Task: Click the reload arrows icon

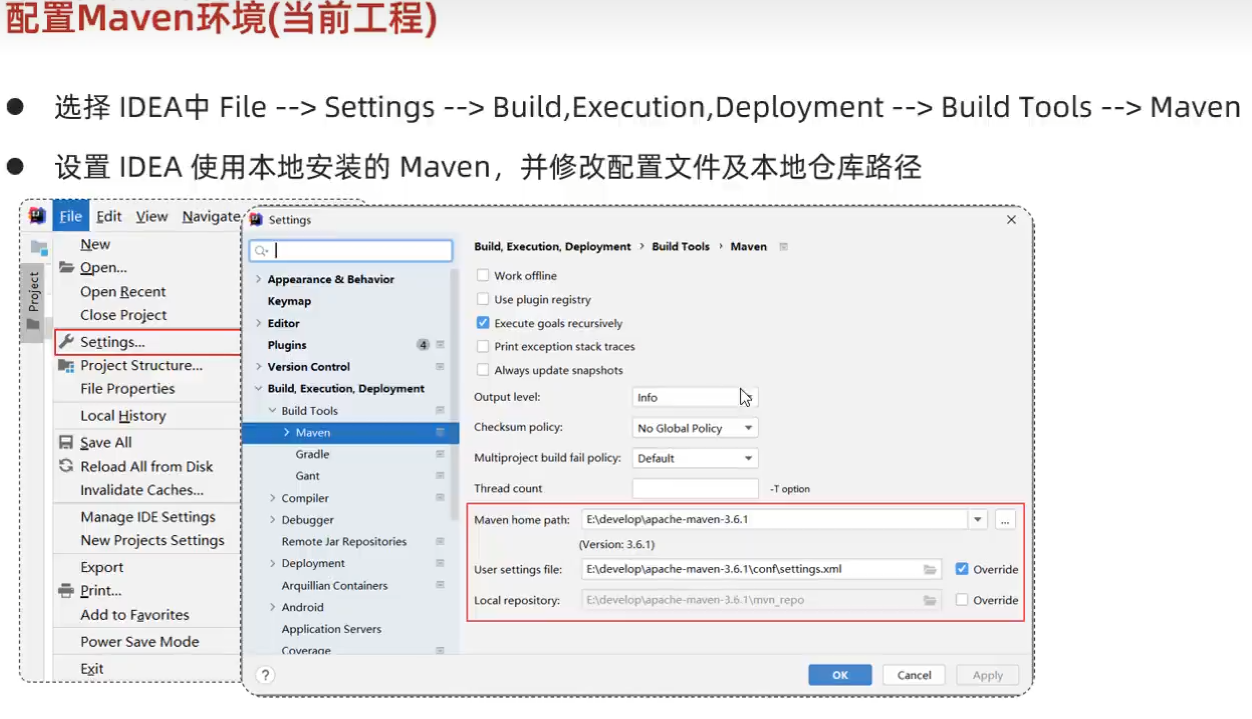Action: [66, 466]
